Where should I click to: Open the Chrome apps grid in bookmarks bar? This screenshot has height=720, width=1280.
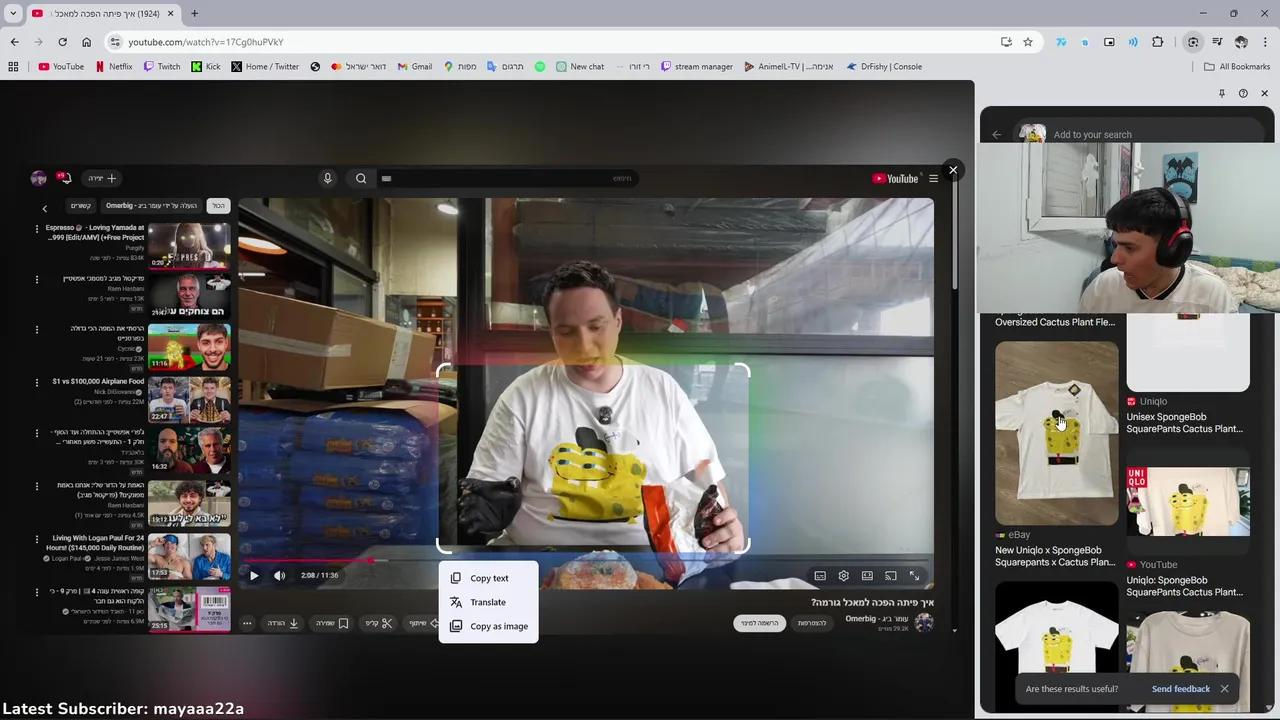pyautogui.click(x=13, y=67)
